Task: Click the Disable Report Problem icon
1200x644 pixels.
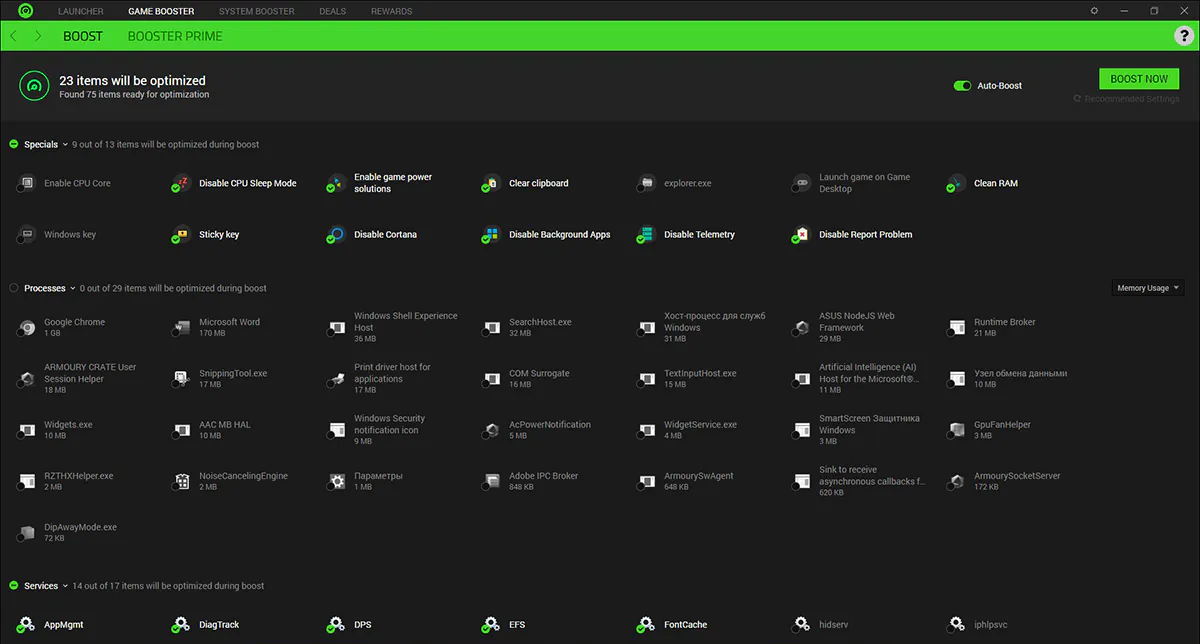Action: point(801,235)
